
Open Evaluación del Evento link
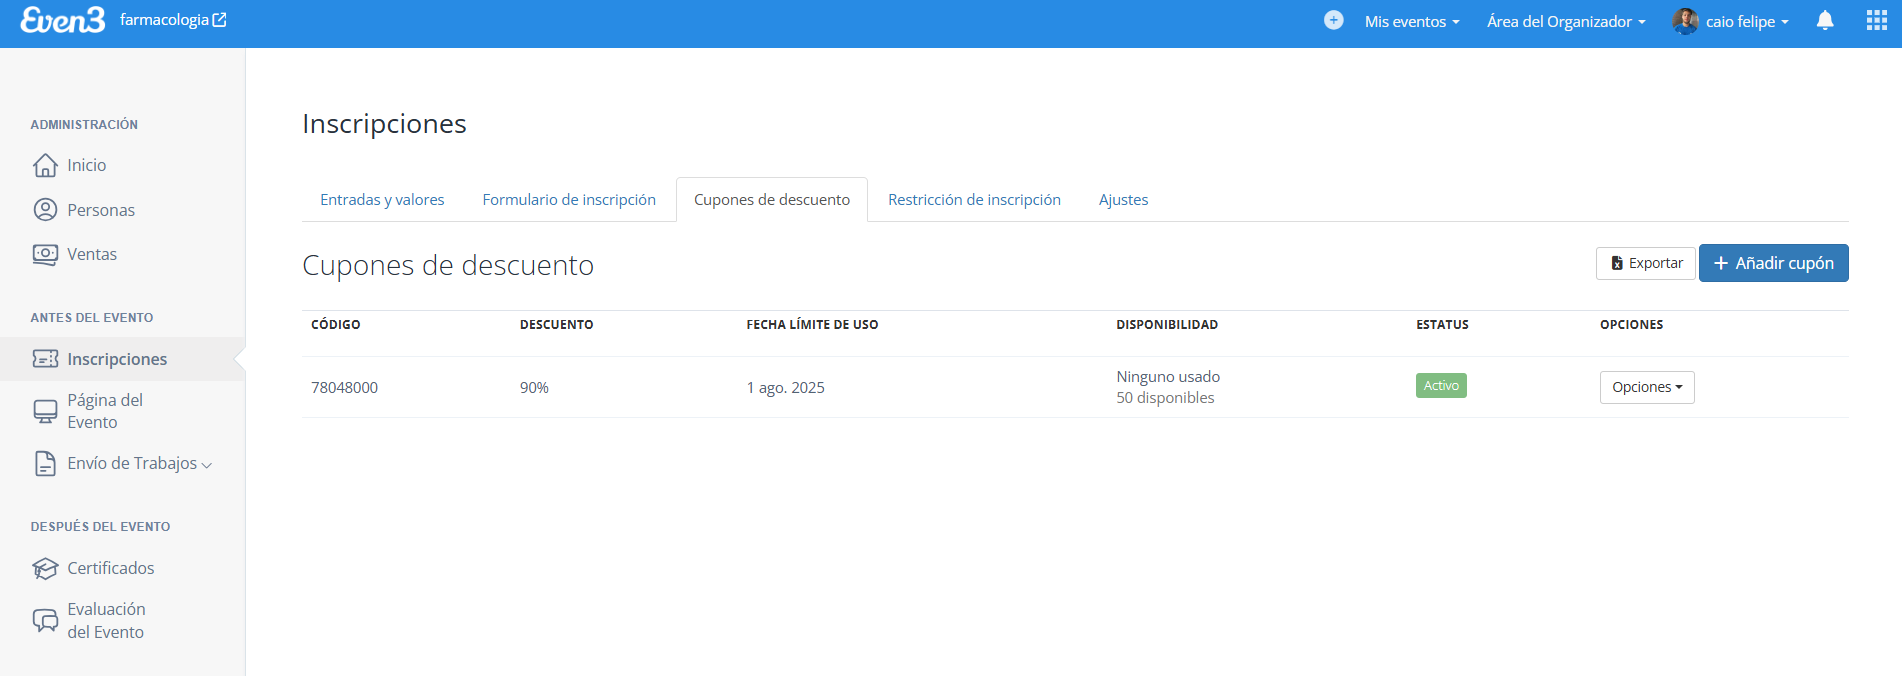click(x=106, y=620)
